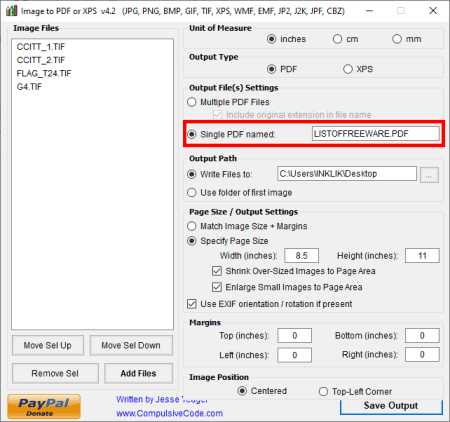Click the page Height input field
The height and width of the screenshot is (422, 450).
[x=422, y=256]
